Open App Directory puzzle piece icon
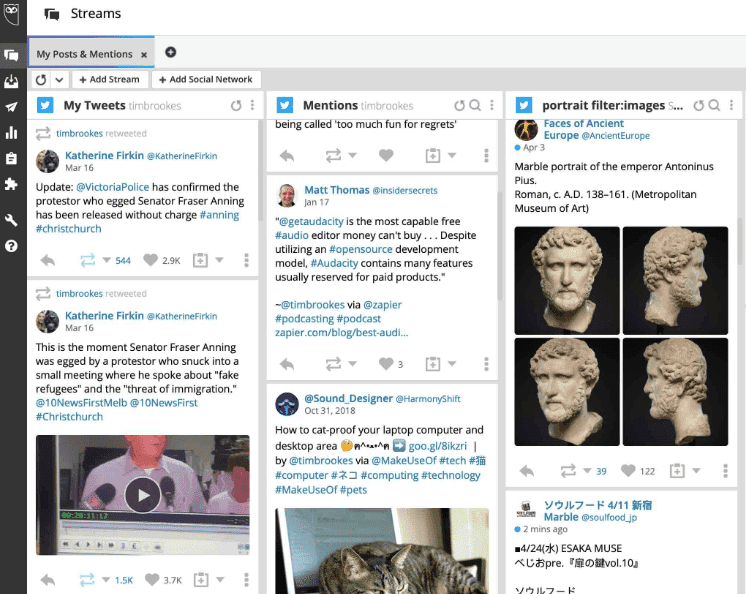Screen dimensions: 746x594 coord(11,184)
